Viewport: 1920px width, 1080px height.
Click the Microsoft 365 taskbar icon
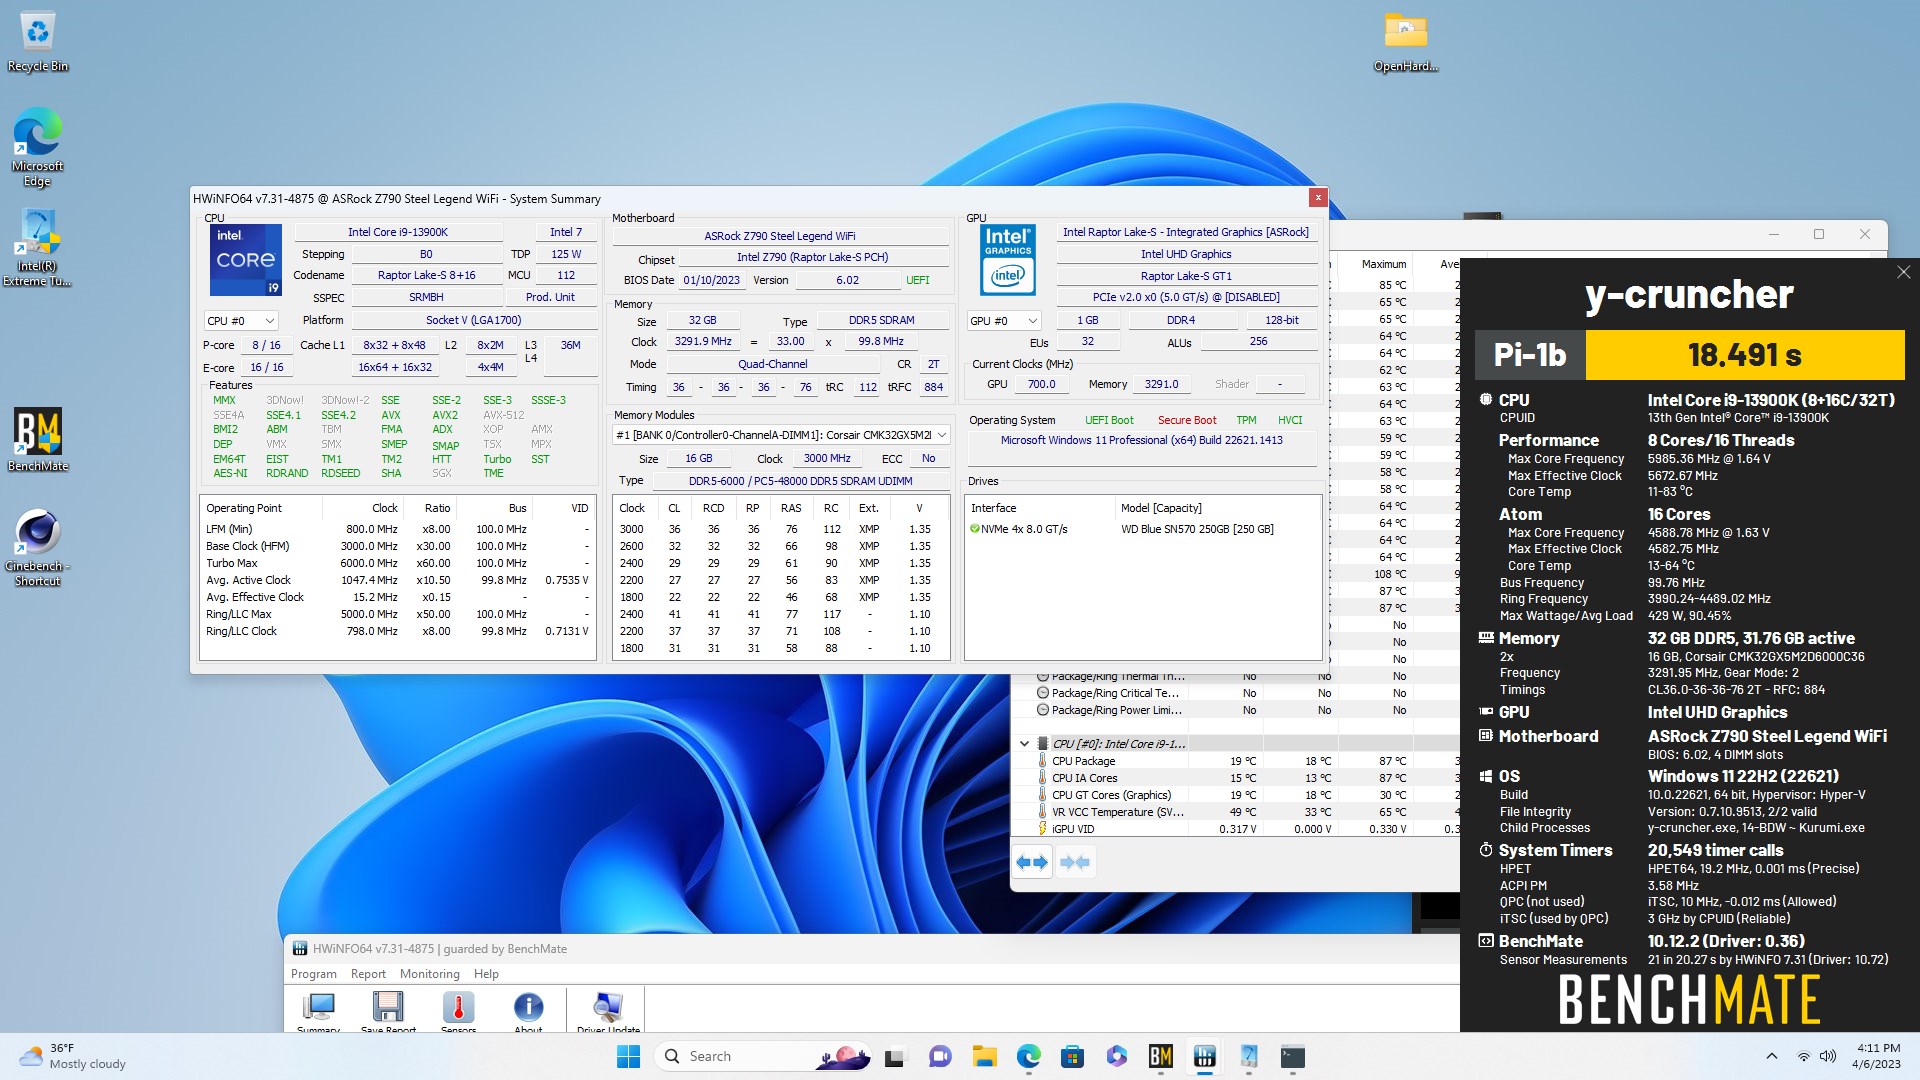tap(1116, 1056)
